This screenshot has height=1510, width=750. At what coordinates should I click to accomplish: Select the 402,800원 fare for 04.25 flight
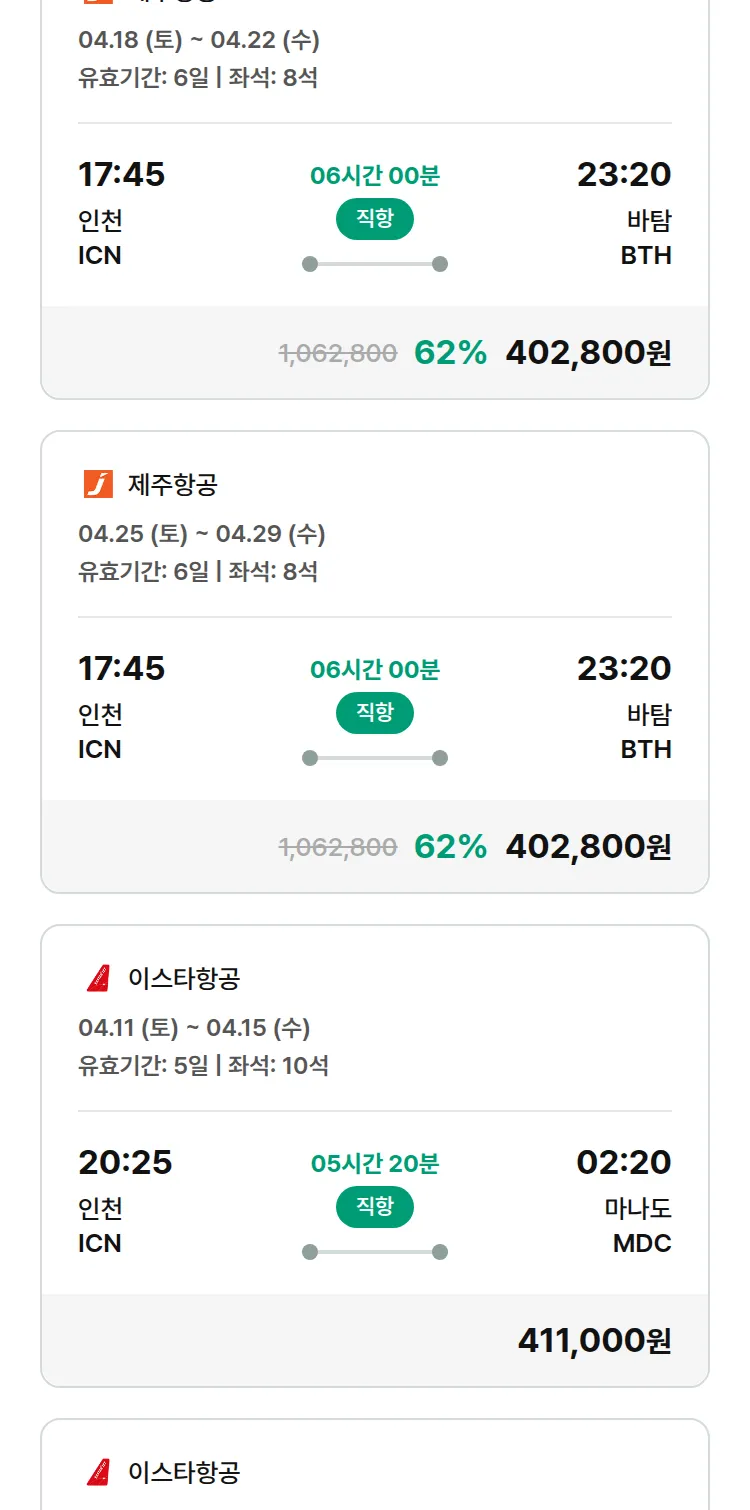point(588,846)
